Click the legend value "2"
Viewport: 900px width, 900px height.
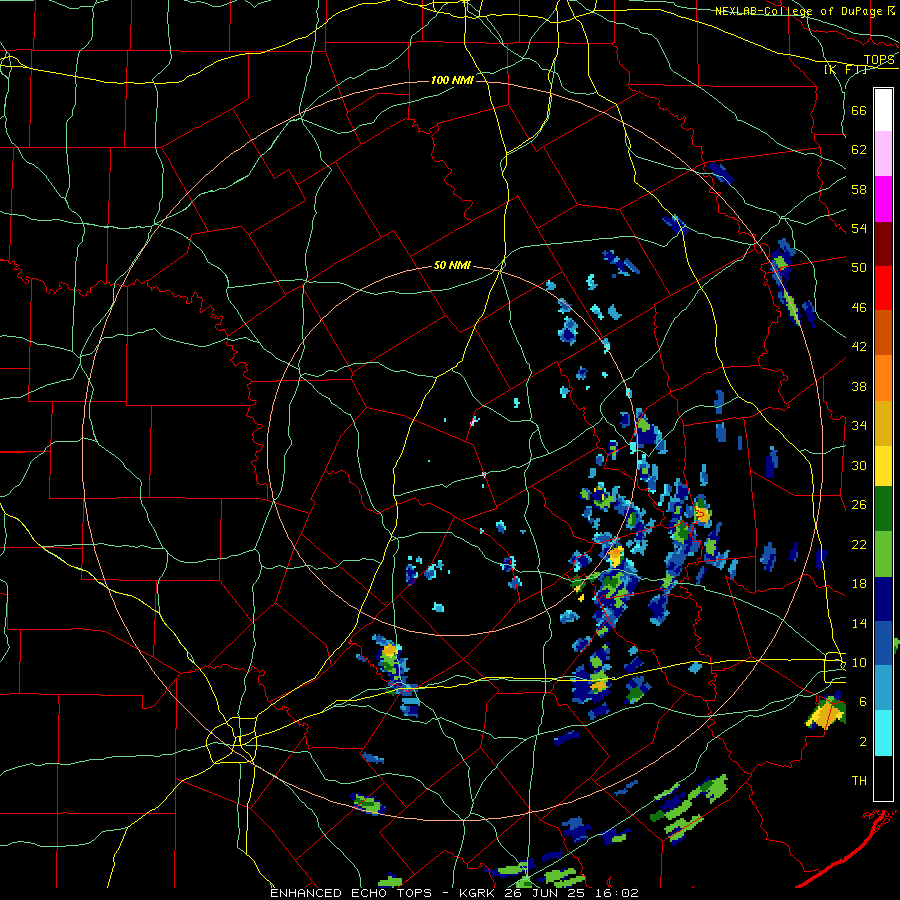pos(863,742)
